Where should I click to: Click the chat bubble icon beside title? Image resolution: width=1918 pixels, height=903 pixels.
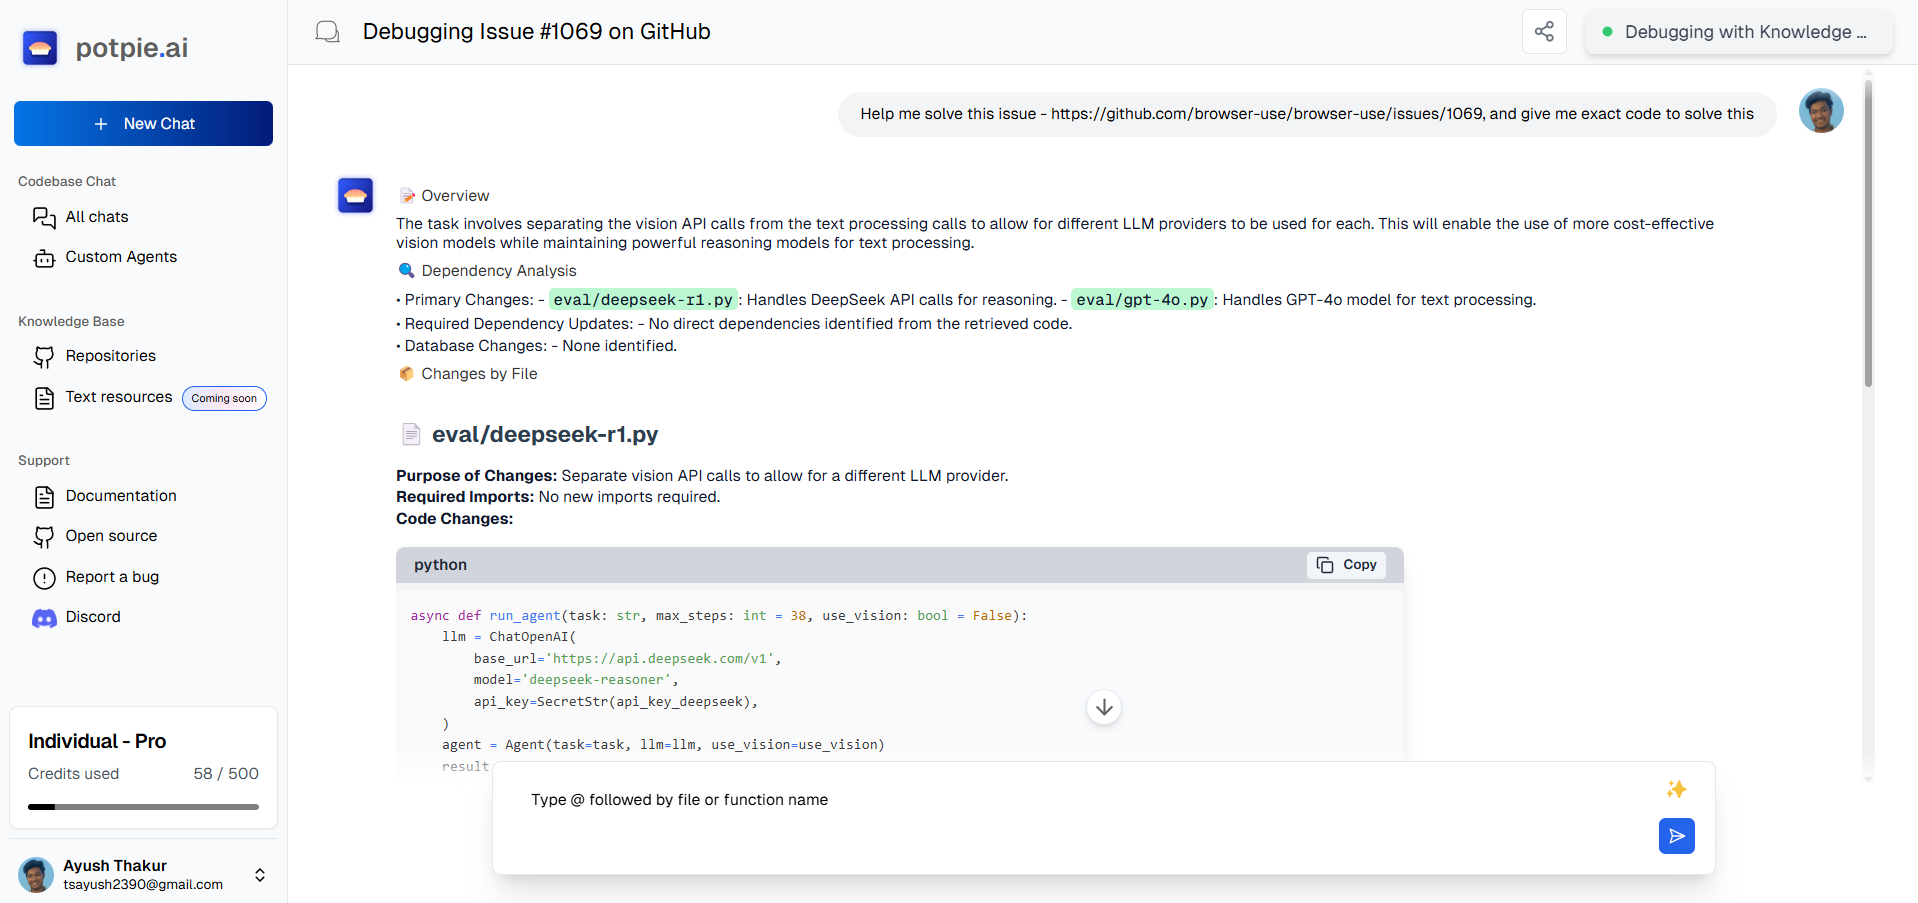[327, 32]
